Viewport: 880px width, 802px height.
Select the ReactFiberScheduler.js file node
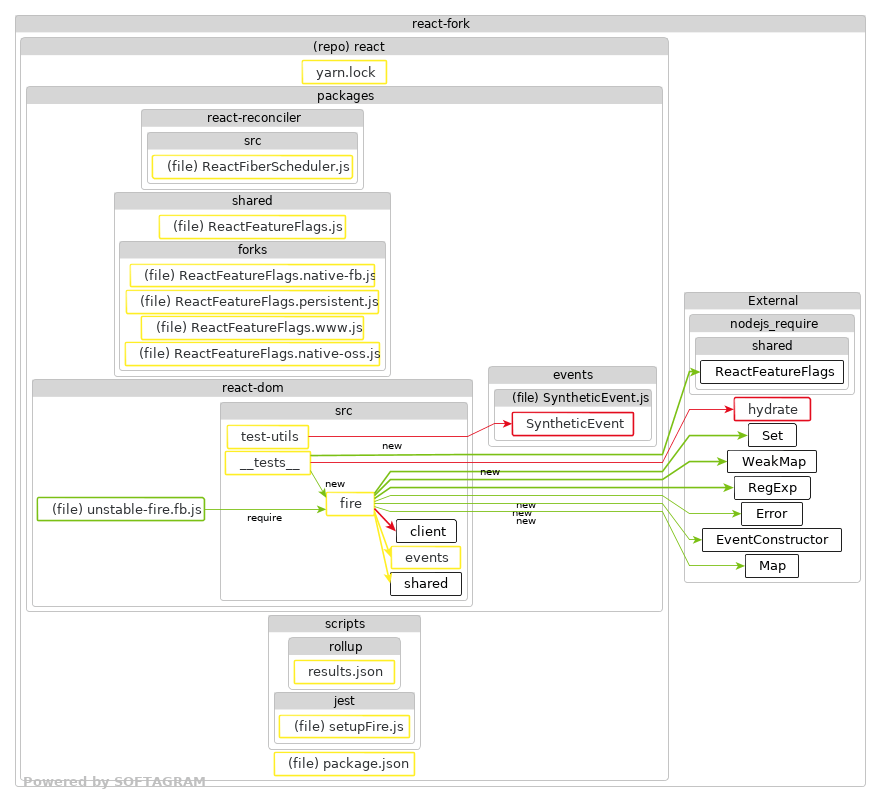pos(253,166)
